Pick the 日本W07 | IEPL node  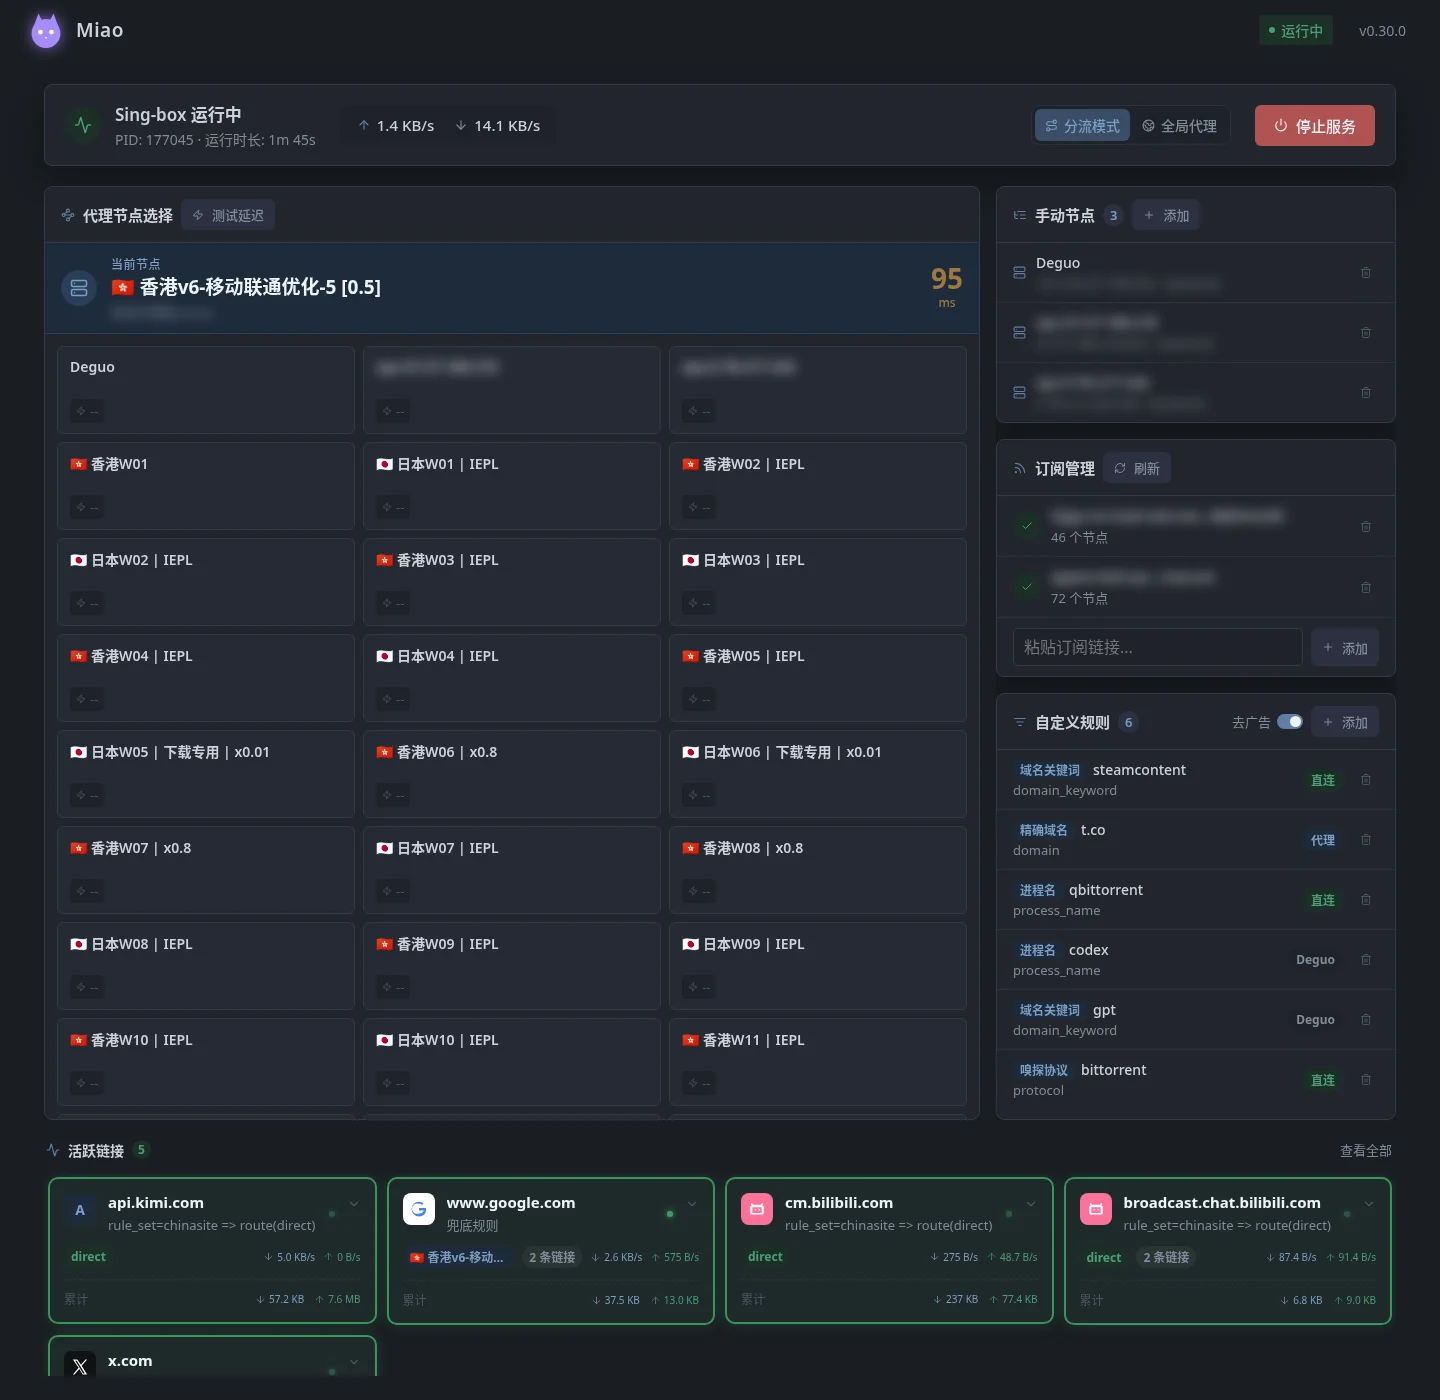point(512,870)
